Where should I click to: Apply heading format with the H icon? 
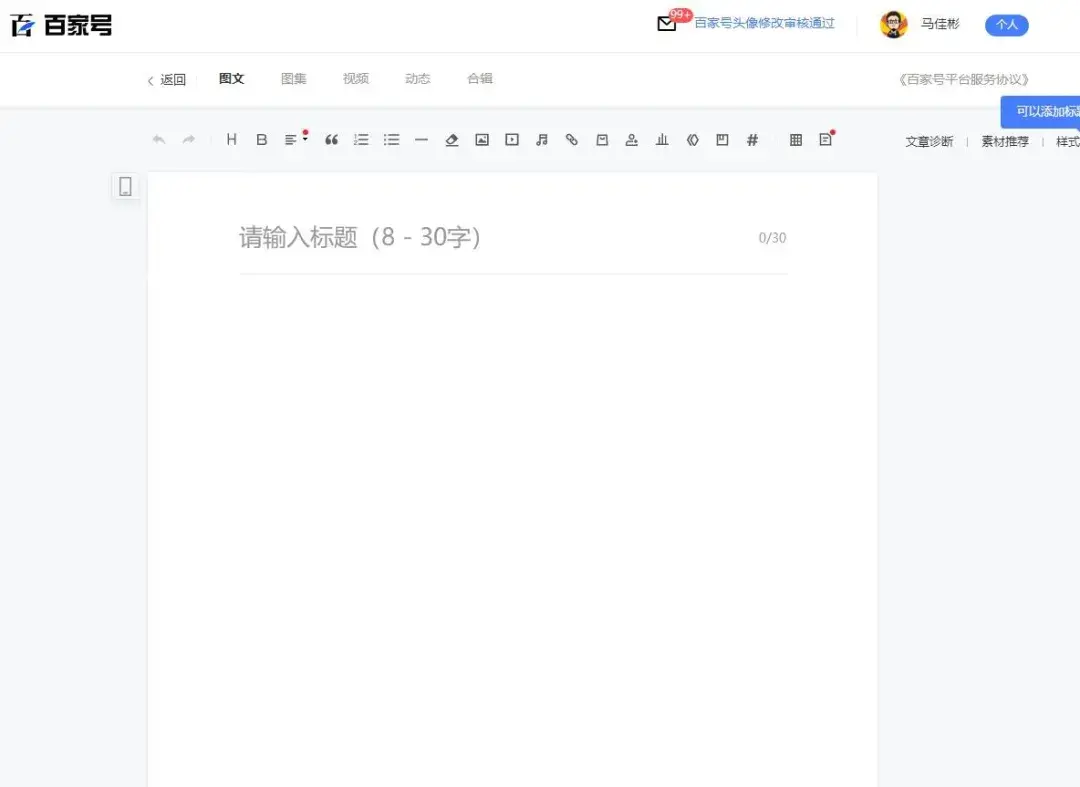point(231,140)
